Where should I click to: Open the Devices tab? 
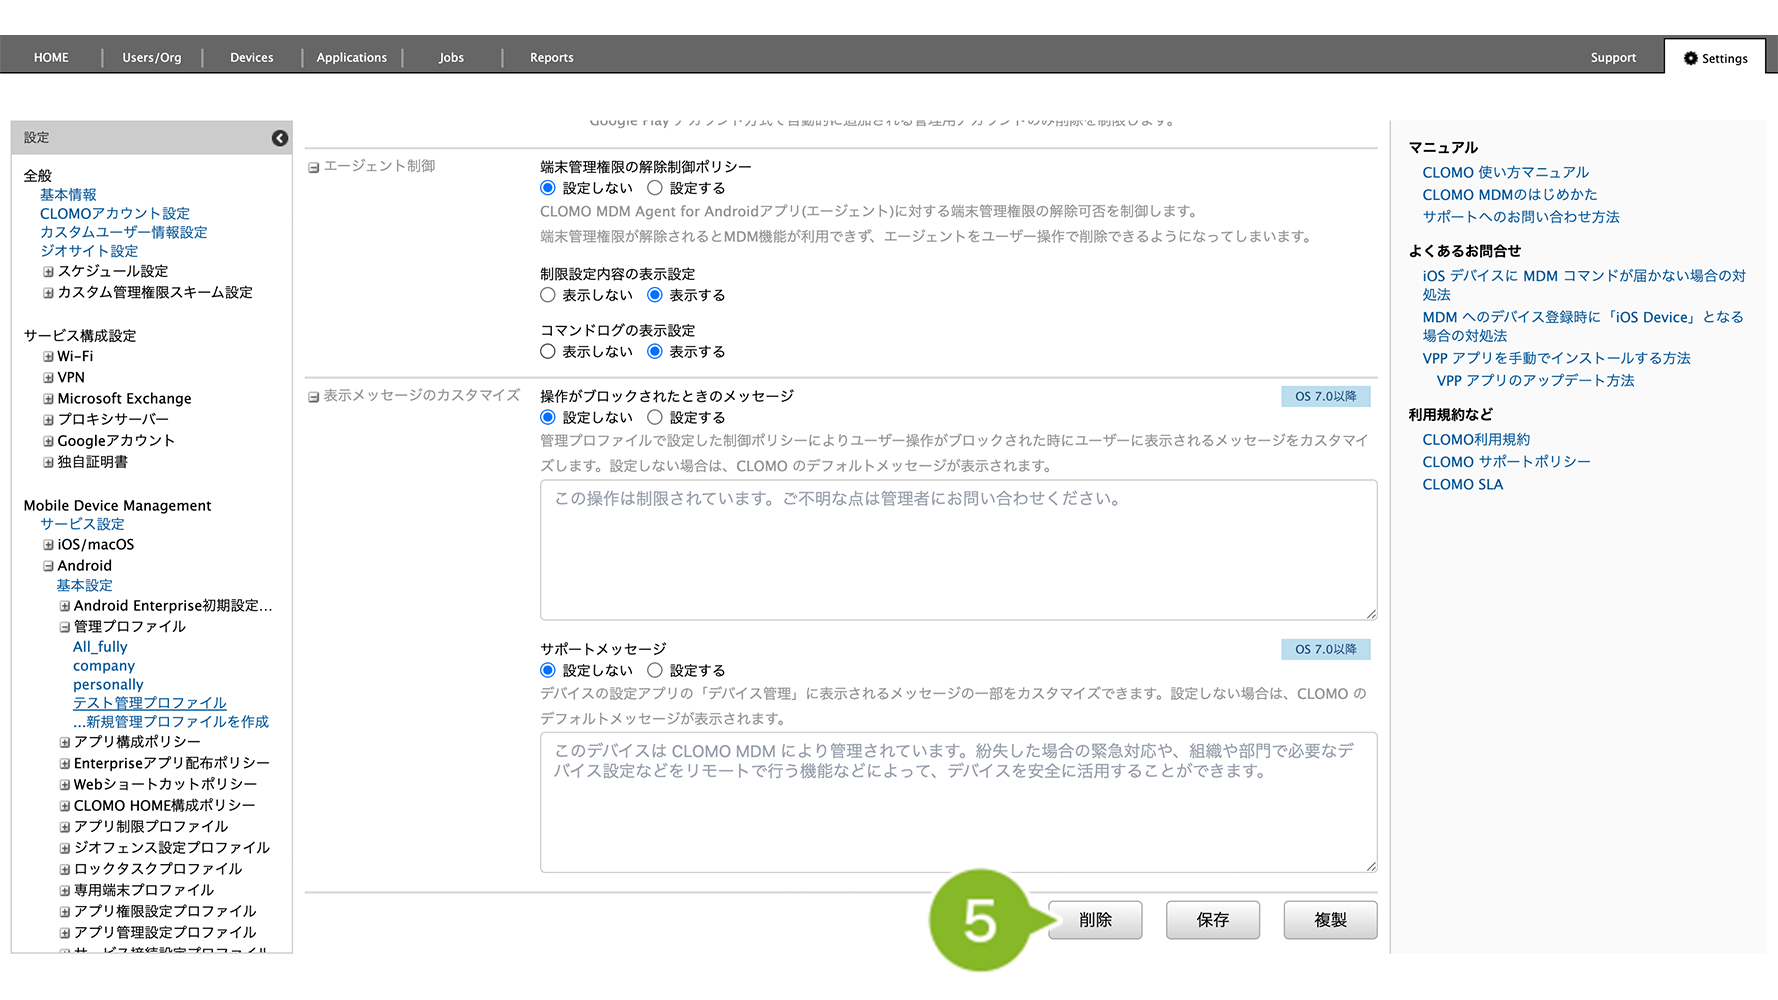[x=251, y=58]
